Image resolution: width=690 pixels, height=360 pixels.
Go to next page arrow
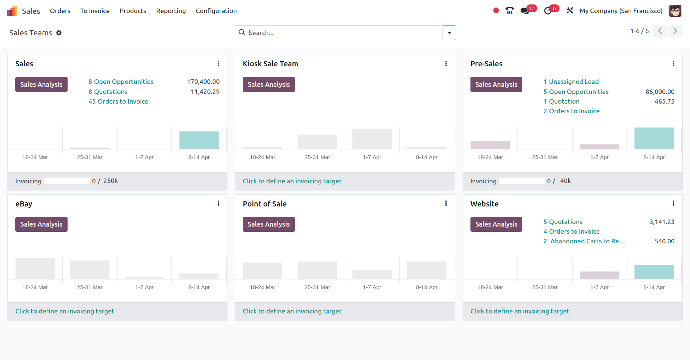tap(675, 31)
